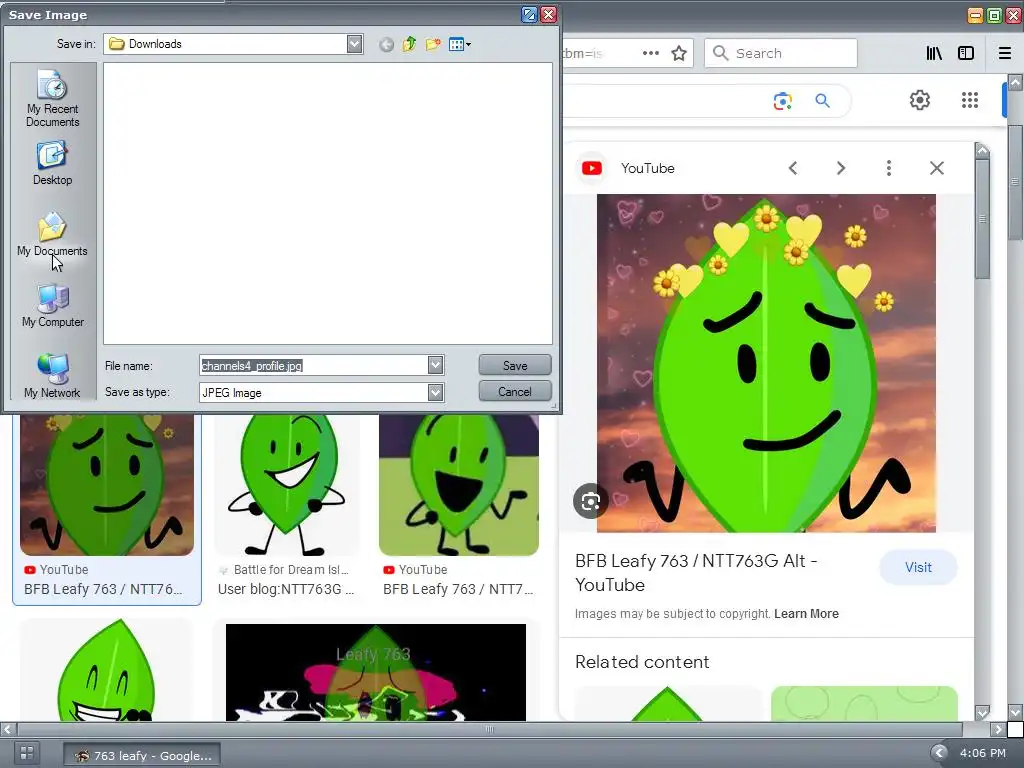
Task: Open My Network places in the save dialog
Action: click(52, 376)
